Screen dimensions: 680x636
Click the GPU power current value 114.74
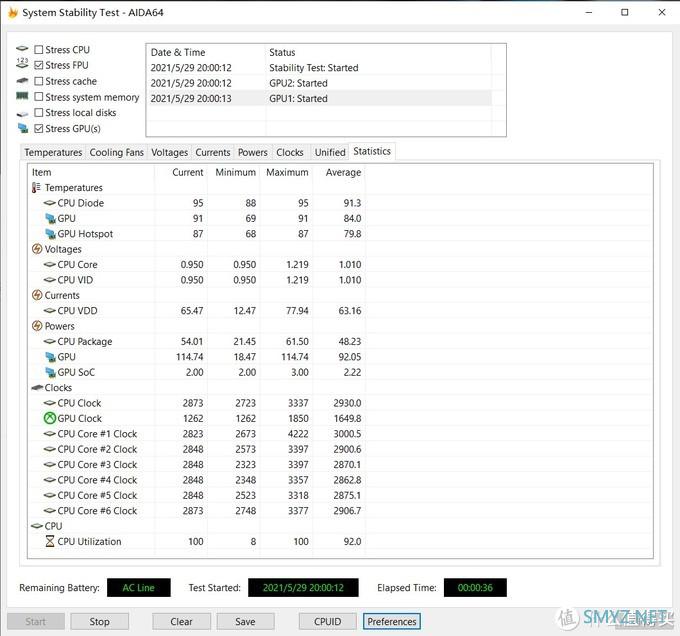tap(190, 356)
